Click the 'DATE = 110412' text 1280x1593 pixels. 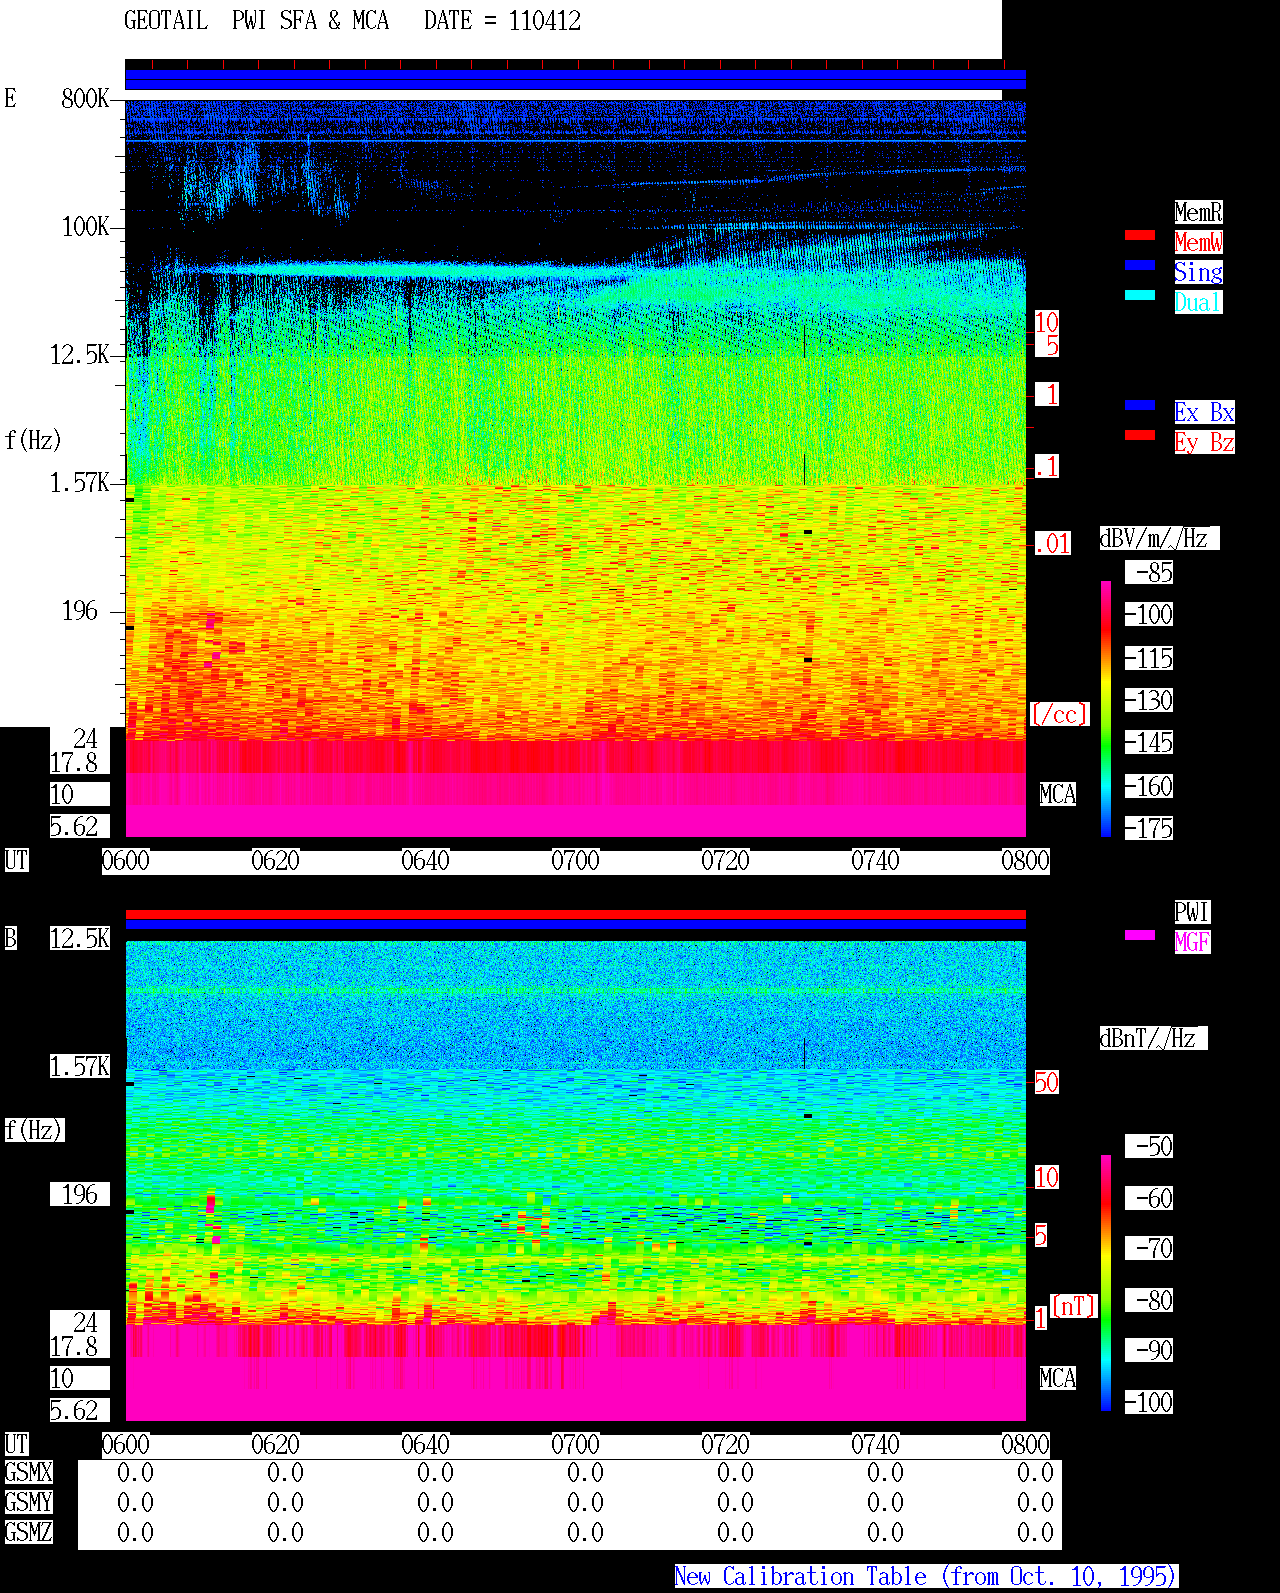pos(502,21)
